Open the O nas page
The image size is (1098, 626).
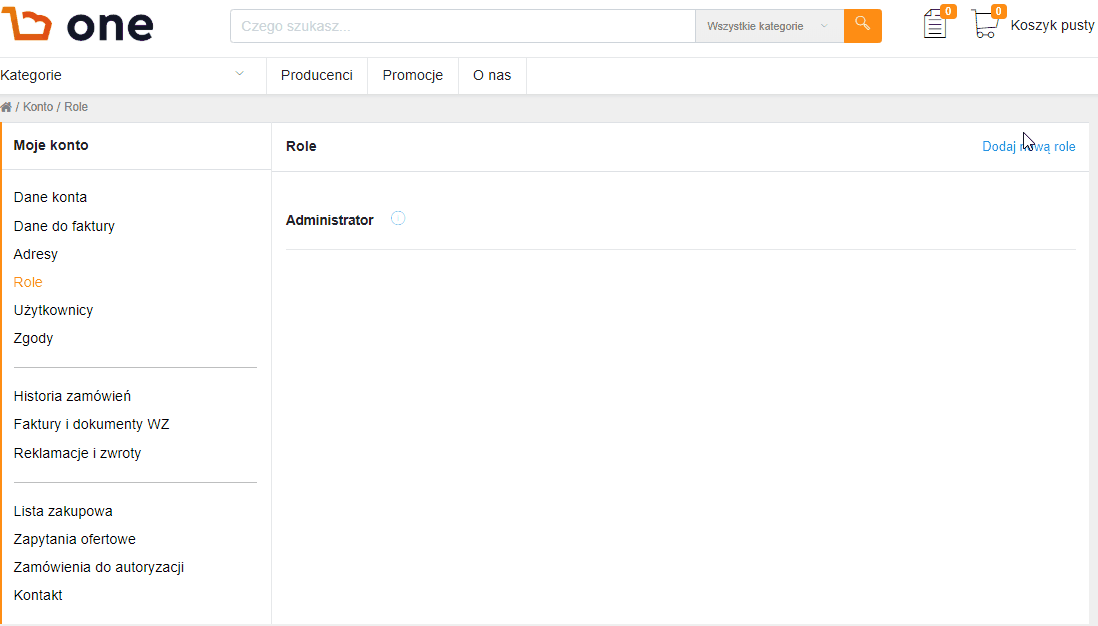(492, 75)
